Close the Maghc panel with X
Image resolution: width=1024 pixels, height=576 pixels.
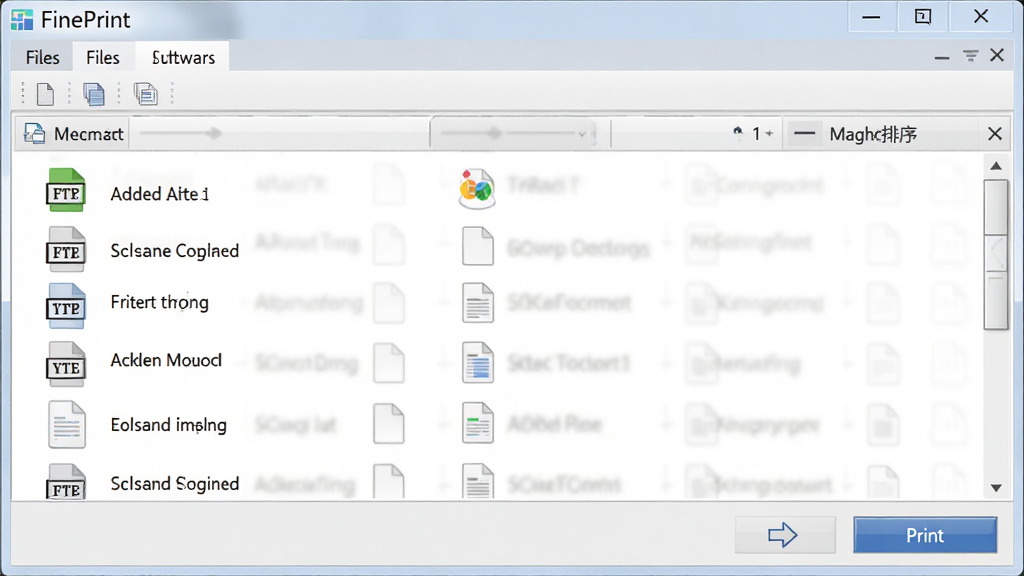pyautogui.click(x=995, y=134)
